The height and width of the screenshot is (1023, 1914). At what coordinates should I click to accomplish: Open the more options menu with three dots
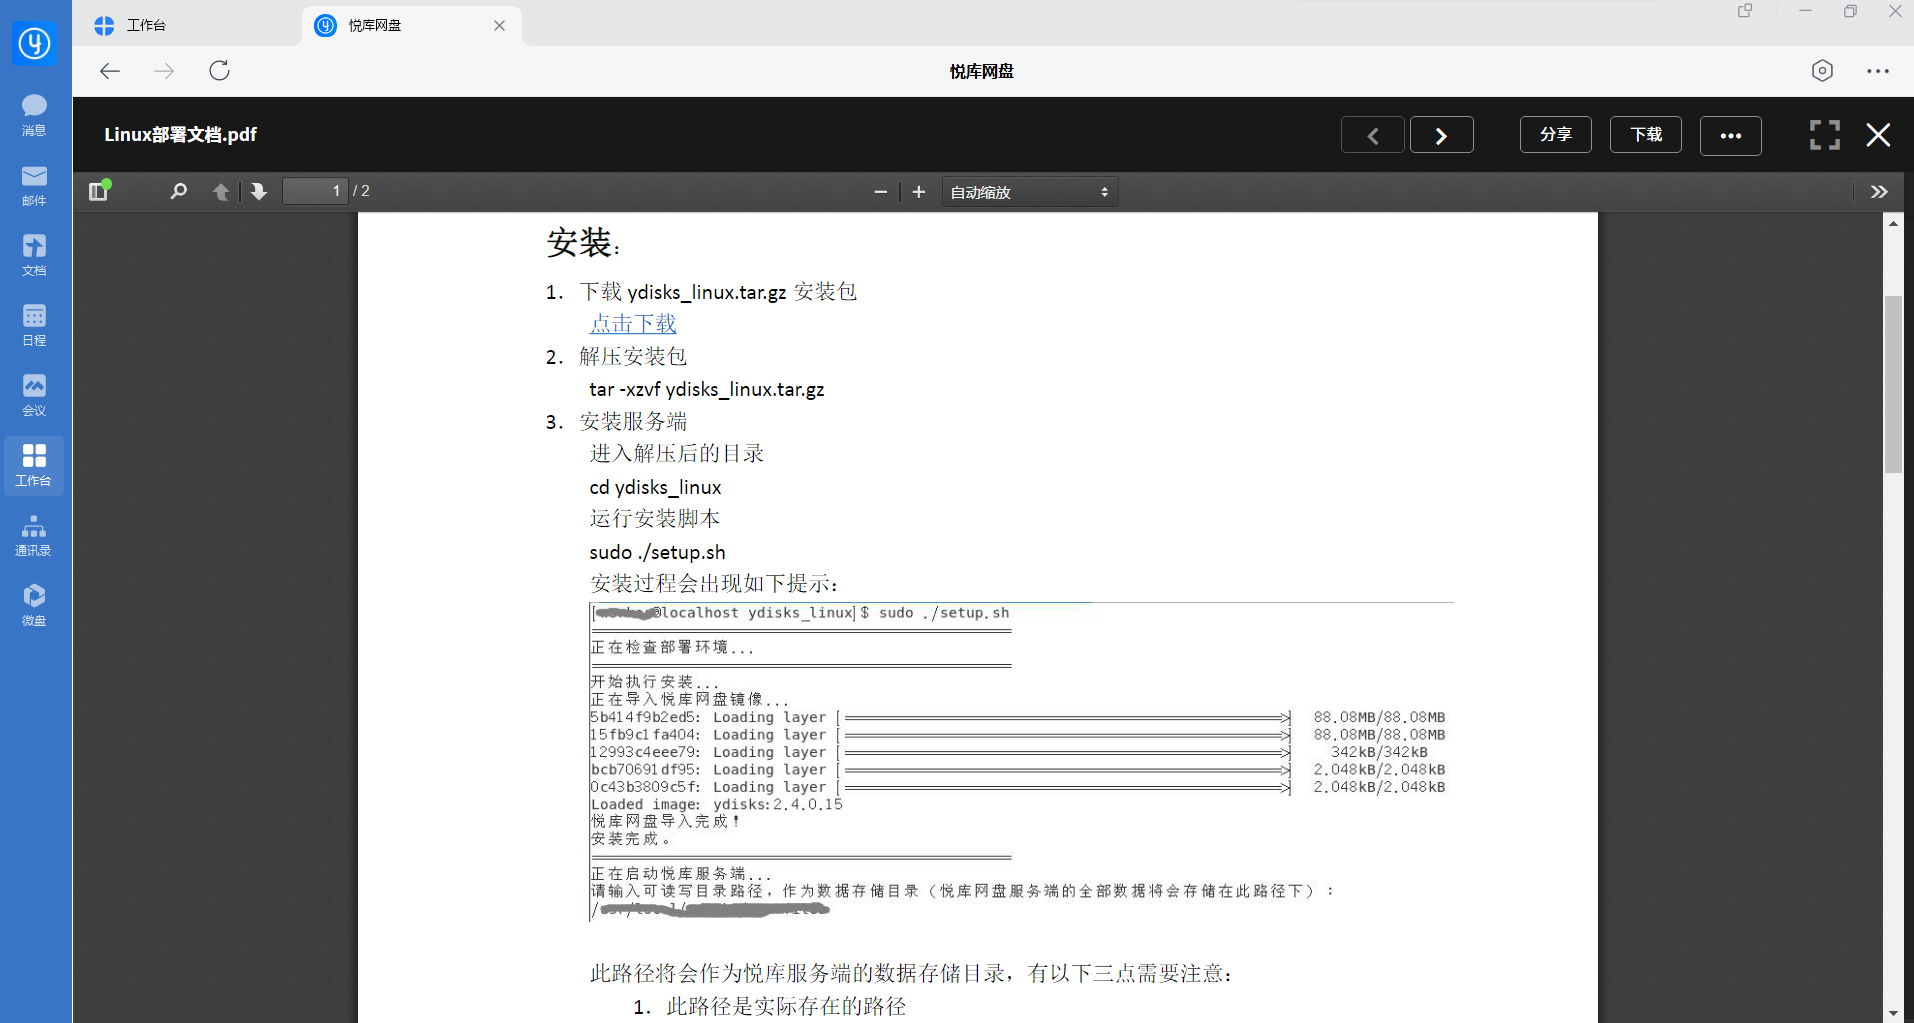[x=1731, y=135]
